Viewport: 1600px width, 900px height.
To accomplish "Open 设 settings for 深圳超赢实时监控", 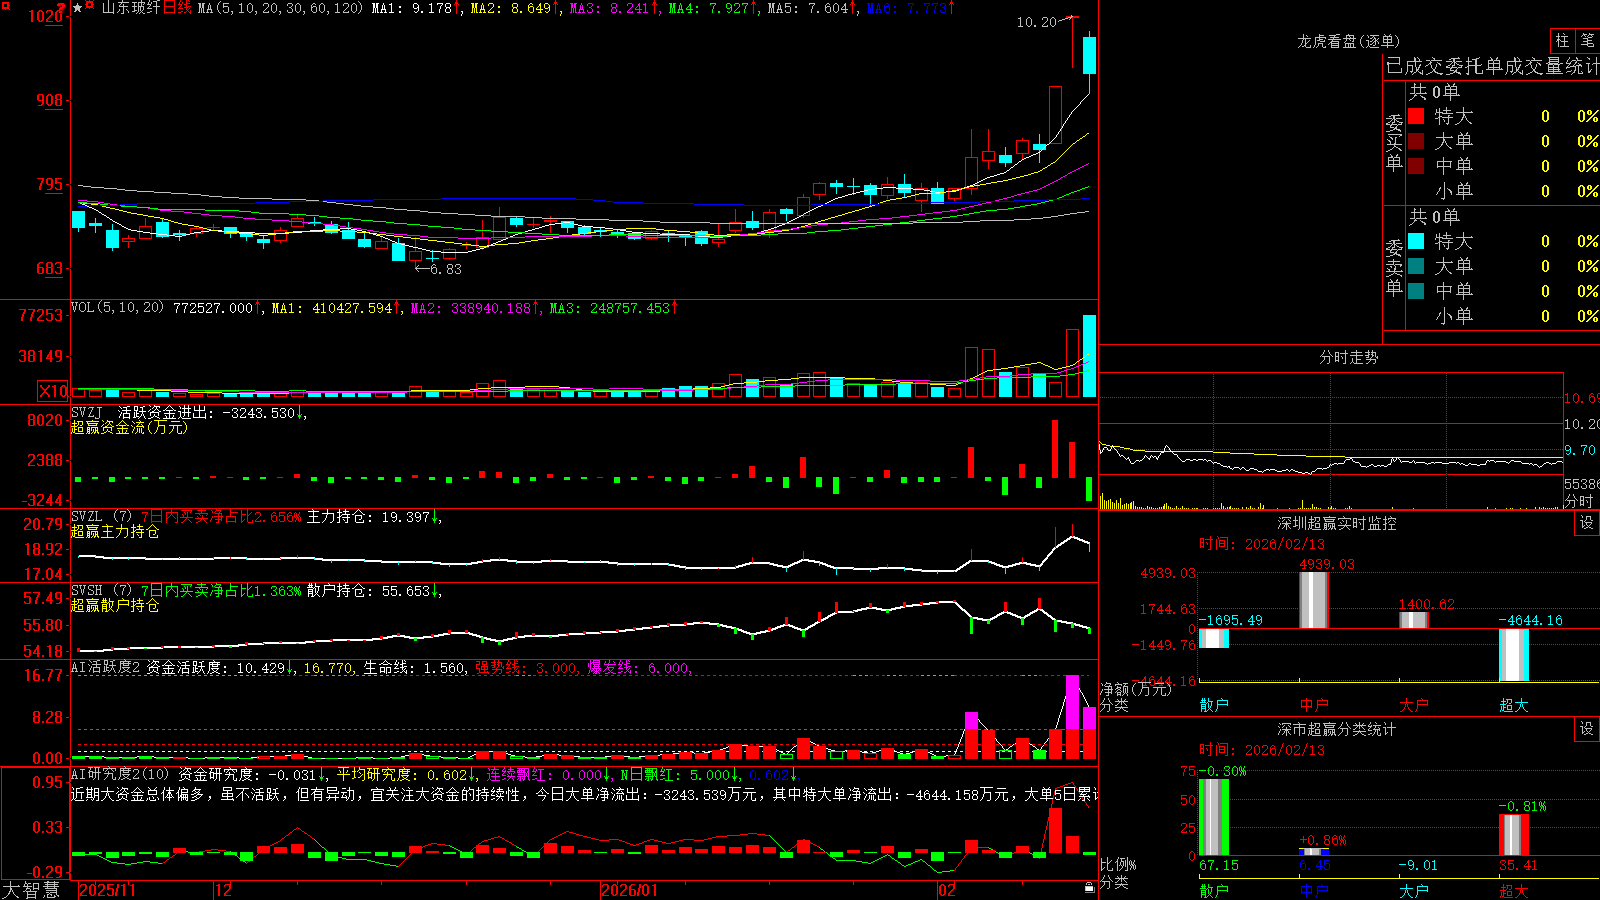I will (x=1587, y=523).
